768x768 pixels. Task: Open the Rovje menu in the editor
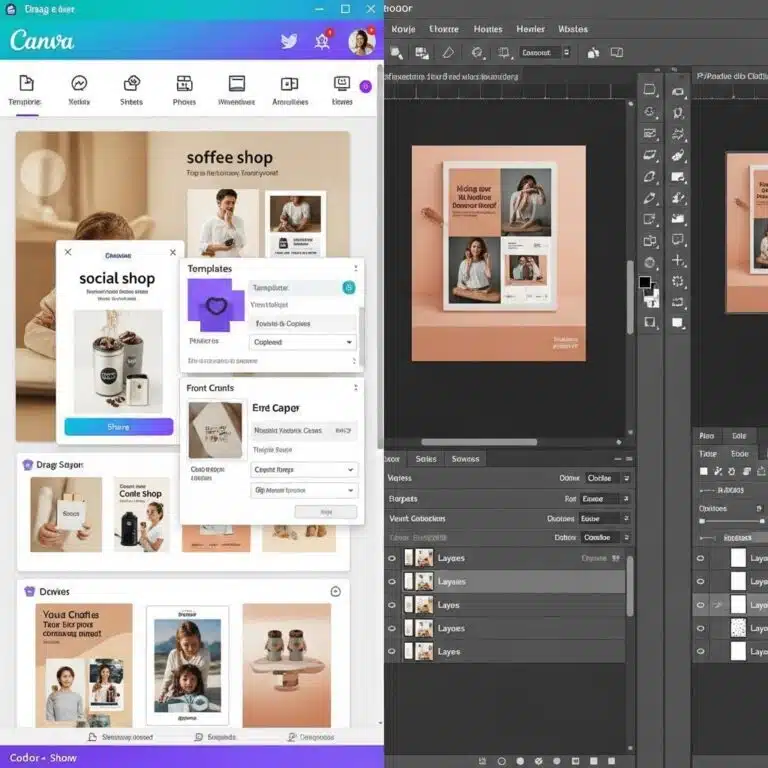coord(403,29)
